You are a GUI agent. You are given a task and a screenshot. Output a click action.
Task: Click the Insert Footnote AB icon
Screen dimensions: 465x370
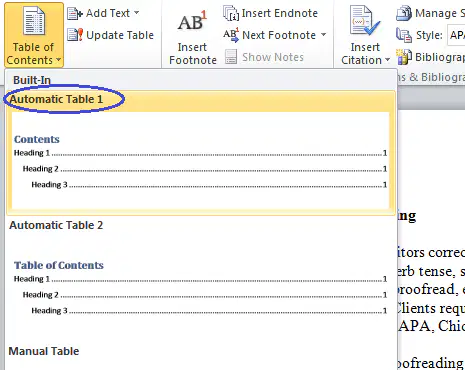click(192, 21)
